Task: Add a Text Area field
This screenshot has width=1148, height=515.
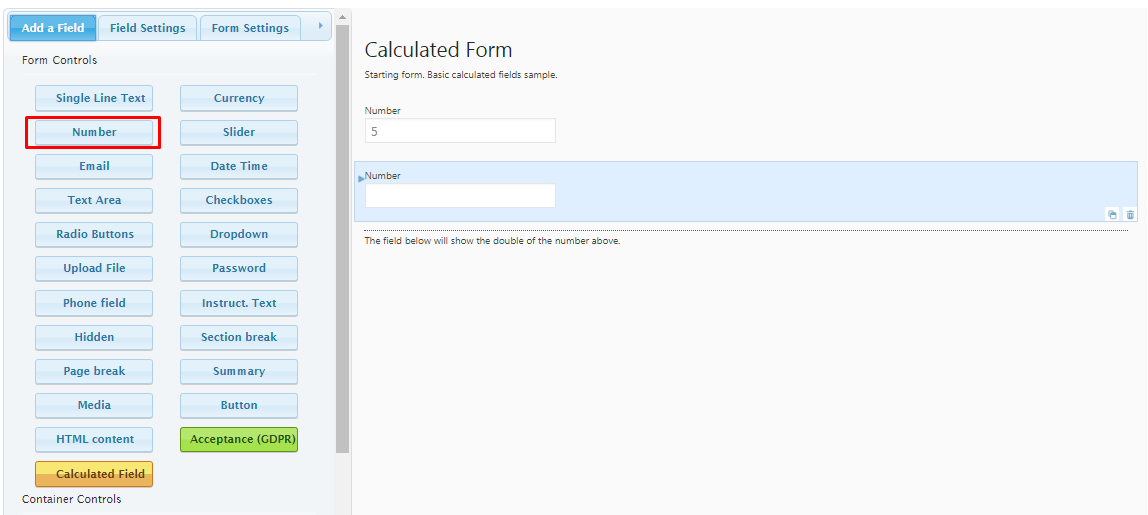Action: coord(94,200)
